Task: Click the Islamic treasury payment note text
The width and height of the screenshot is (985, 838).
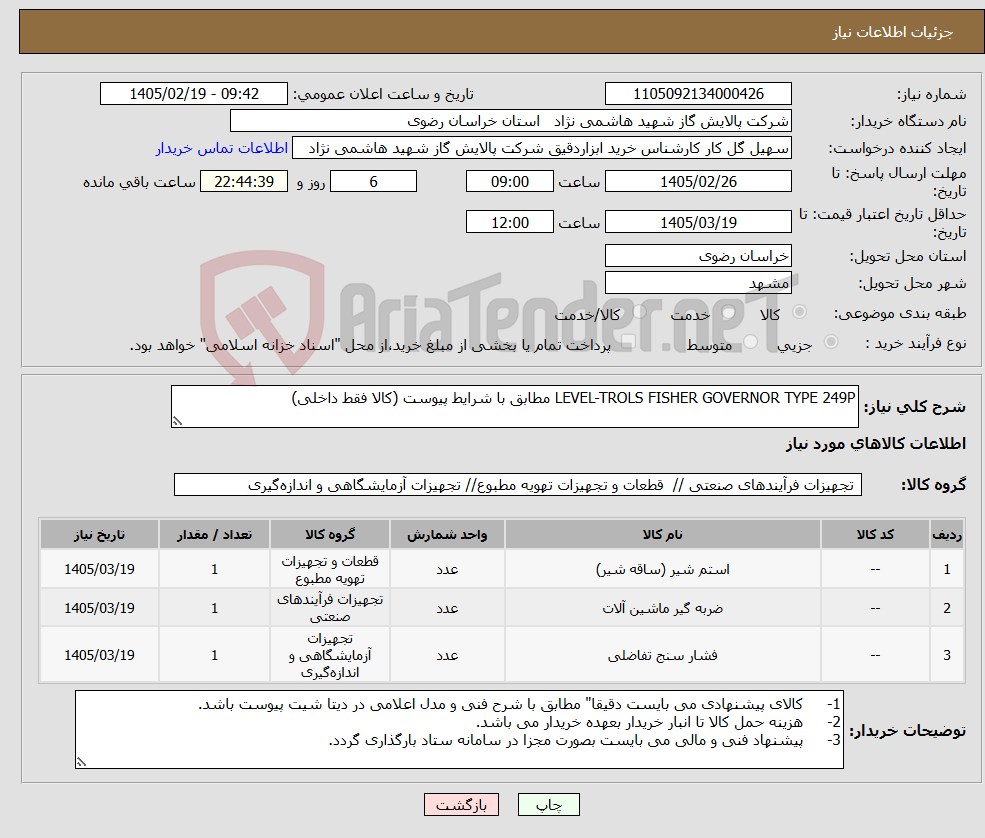Action: pos(370,345)
